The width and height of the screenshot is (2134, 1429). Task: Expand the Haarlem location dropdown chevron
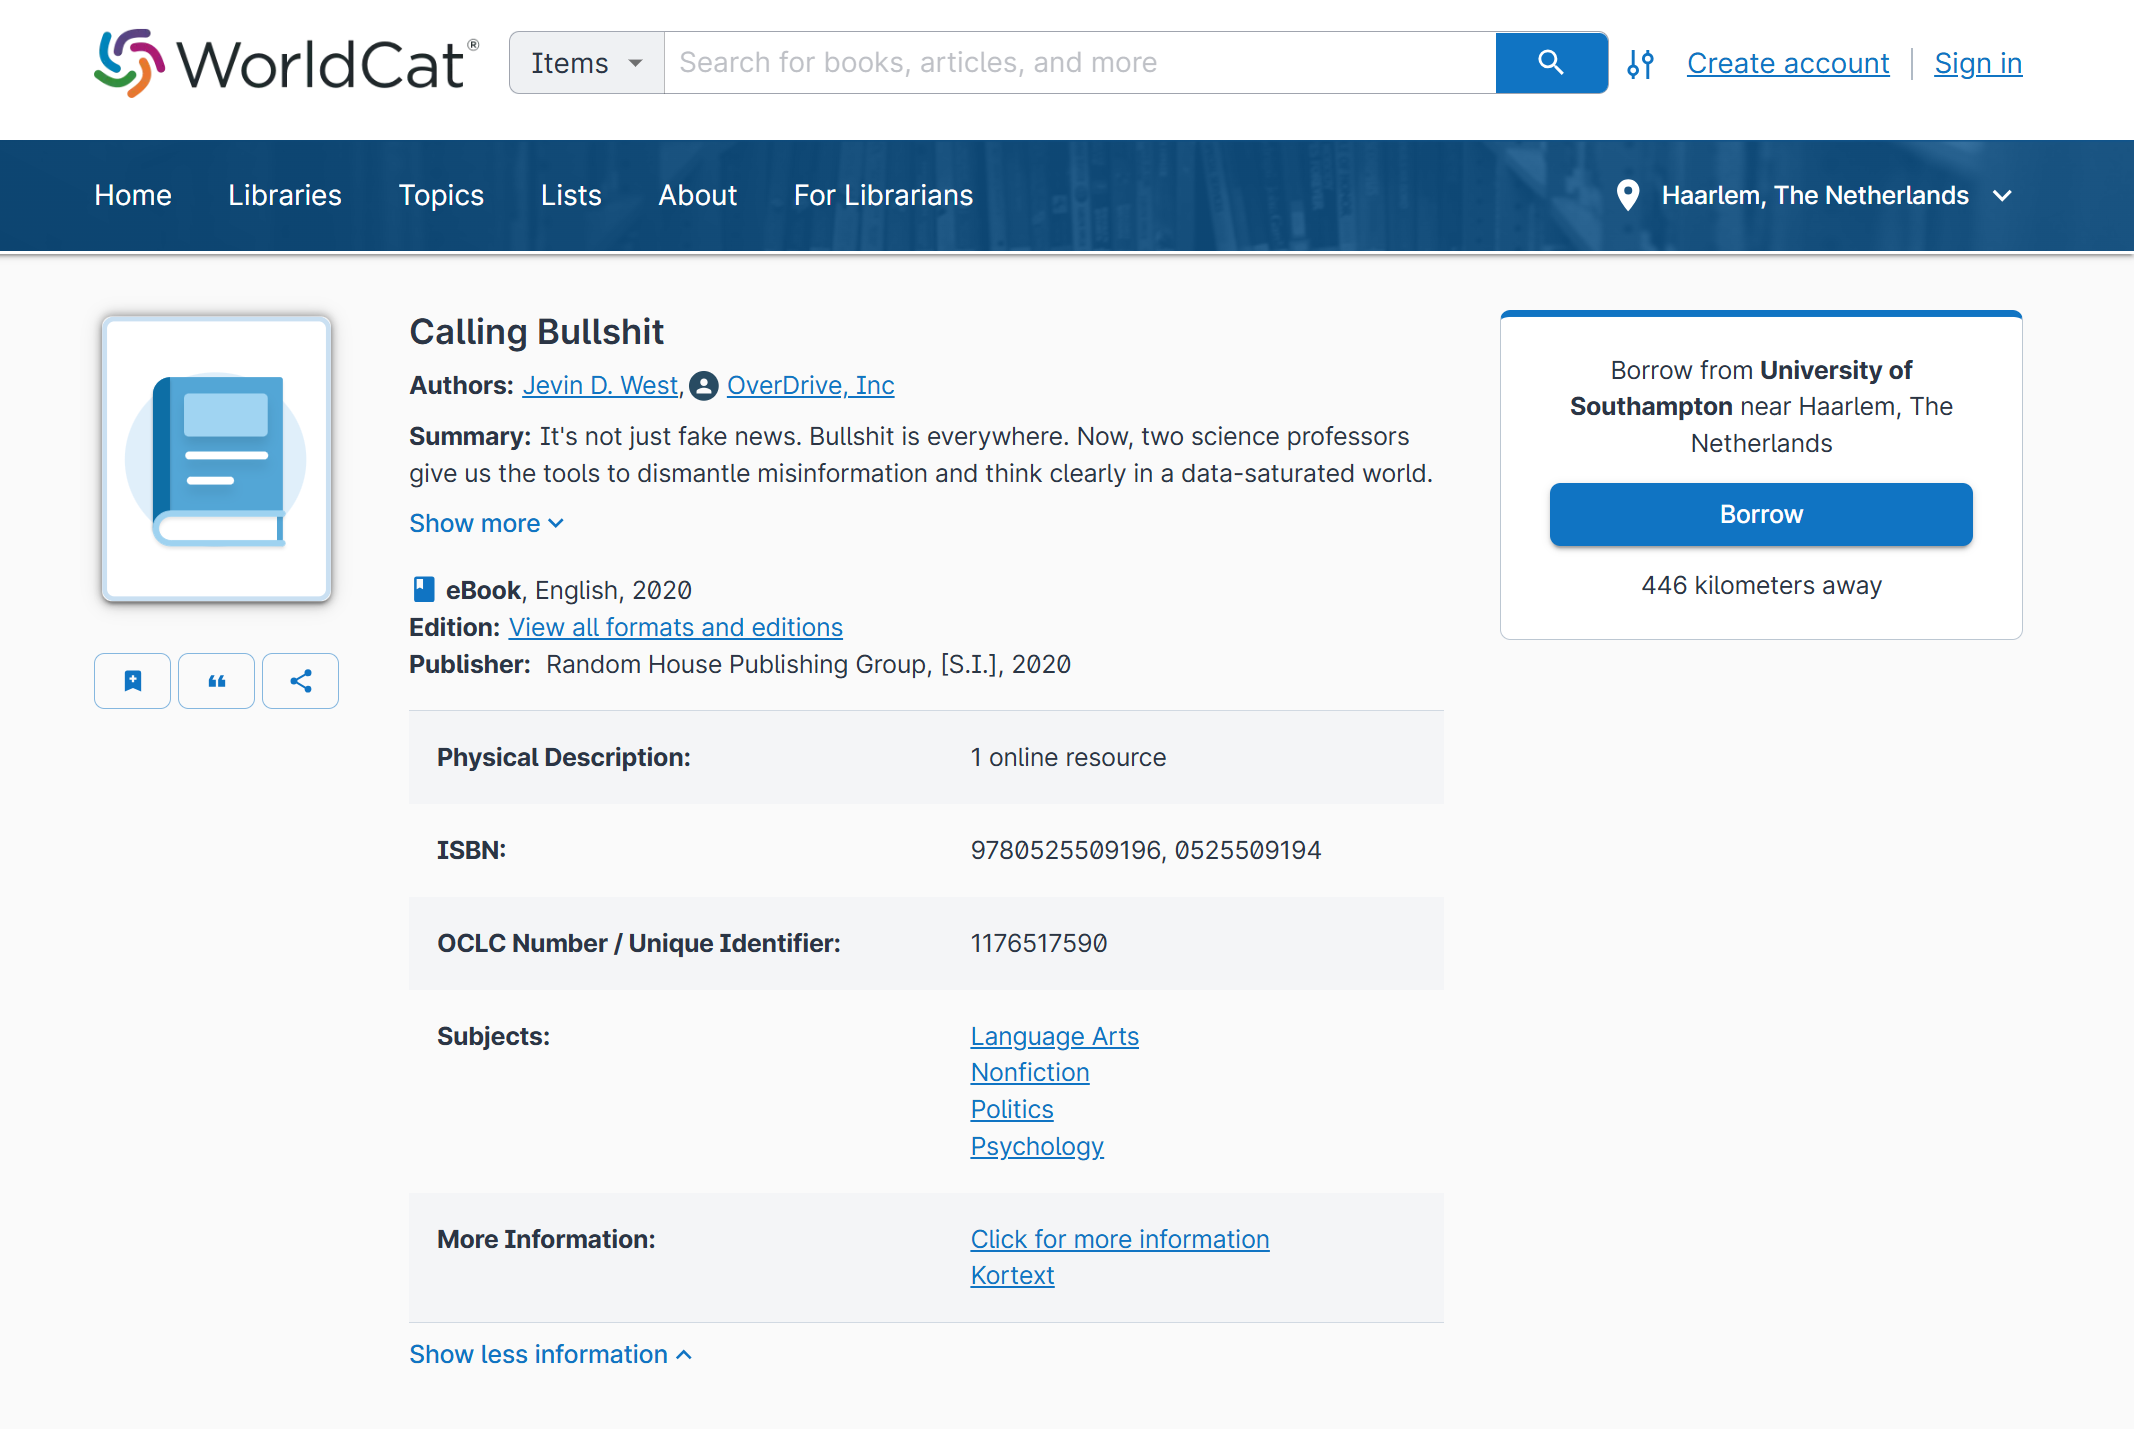(2002, 196)
